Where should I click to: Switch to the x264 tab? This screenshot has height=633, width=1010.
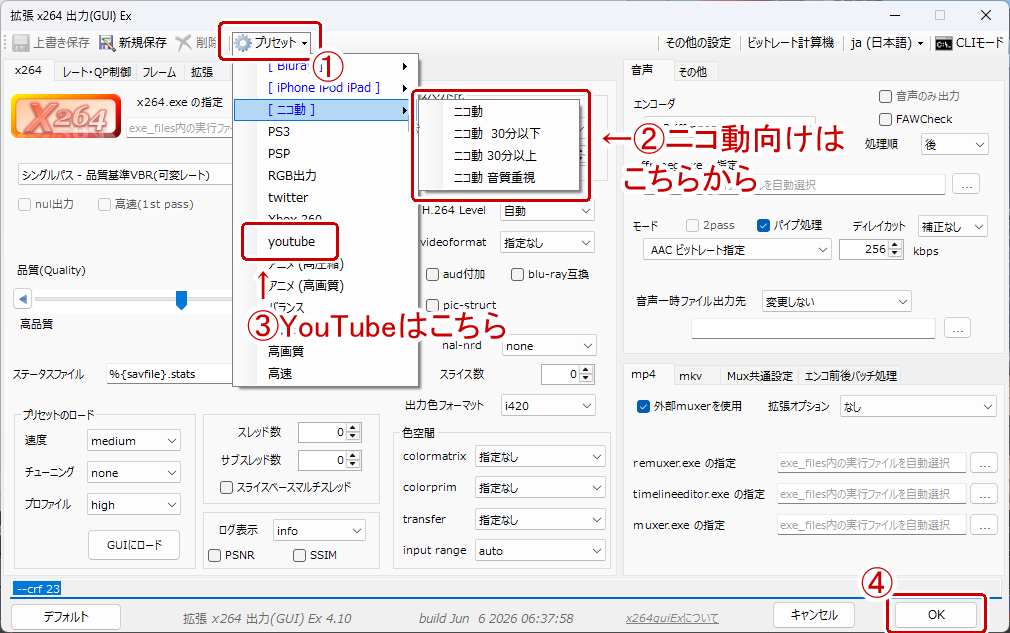click(x=28, y=70)
